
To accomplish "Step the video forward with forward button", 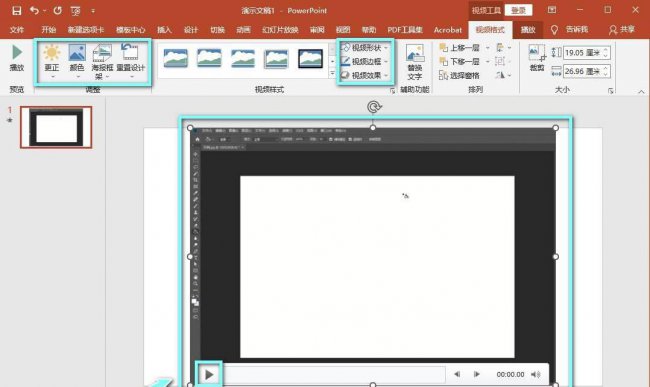I will point(477,374).
